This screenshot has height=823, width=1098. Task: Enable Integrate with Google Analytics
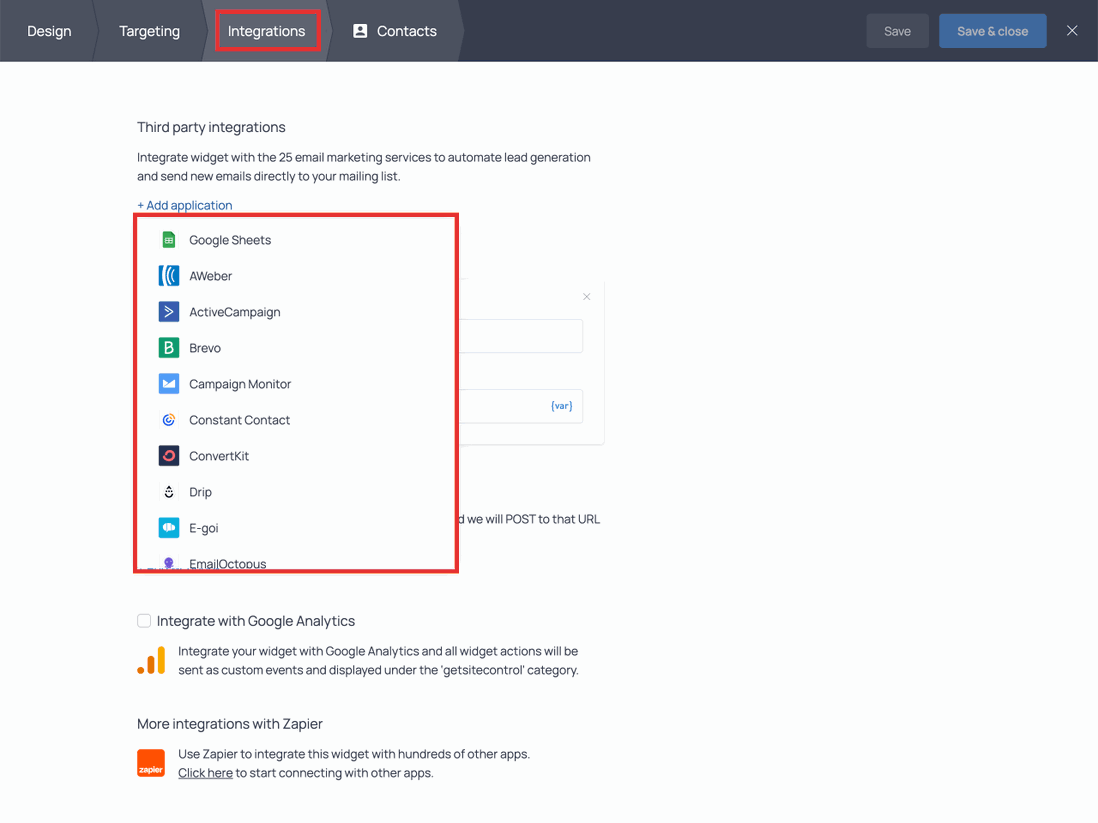click(144, 620)
